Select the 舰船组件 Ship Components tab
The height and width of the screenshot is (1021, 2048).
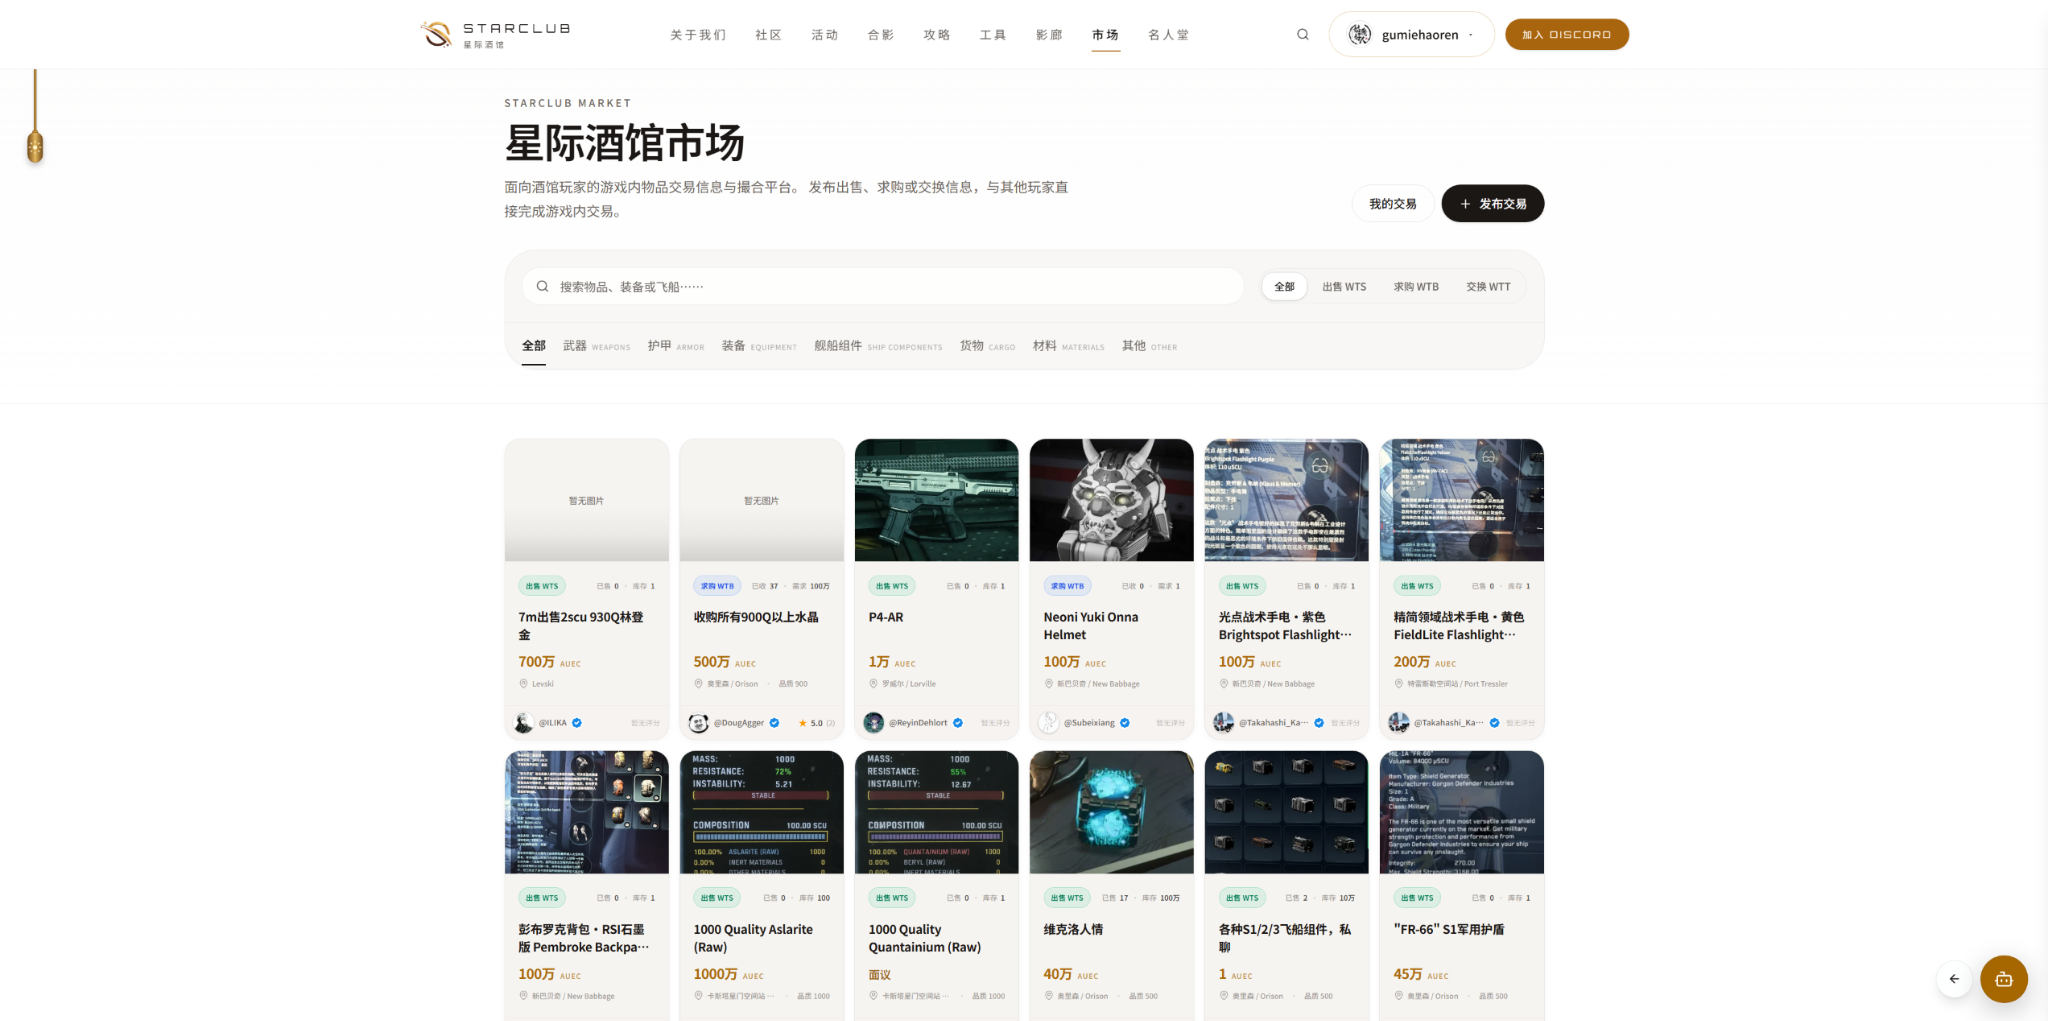pos(878,346)
